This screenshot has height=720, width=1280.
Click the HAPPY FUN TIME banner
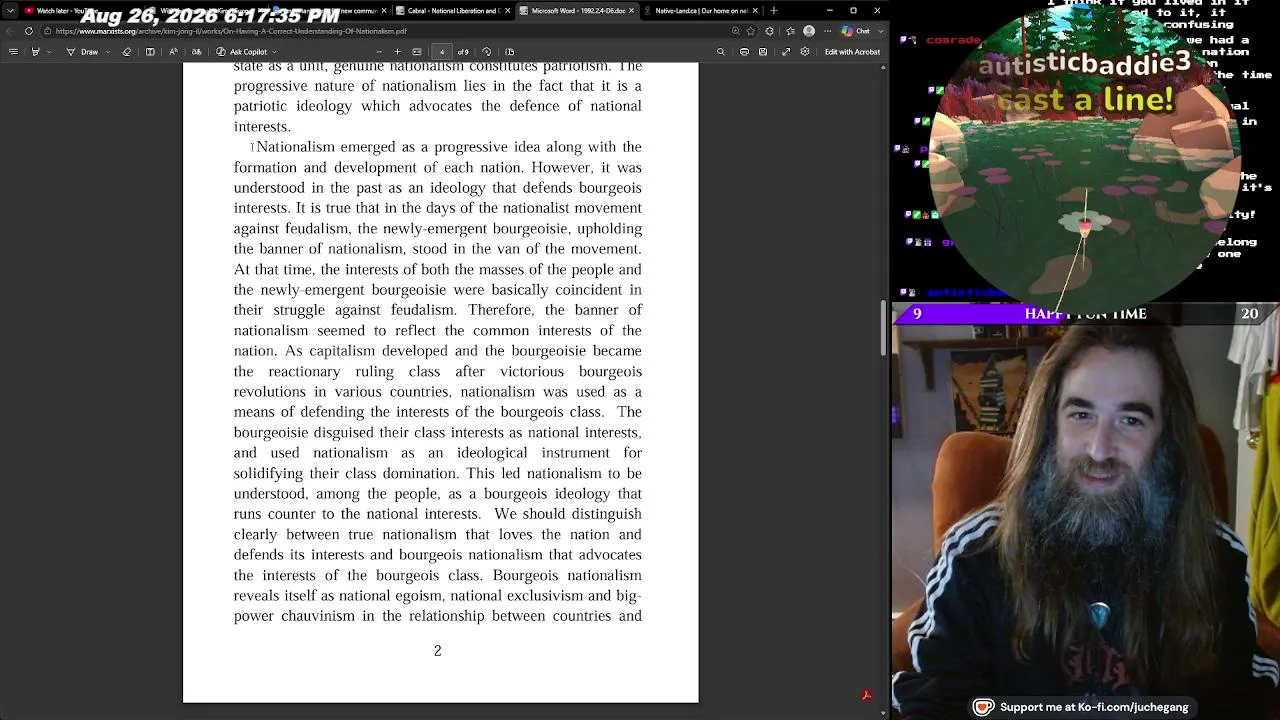point(1086,314)
